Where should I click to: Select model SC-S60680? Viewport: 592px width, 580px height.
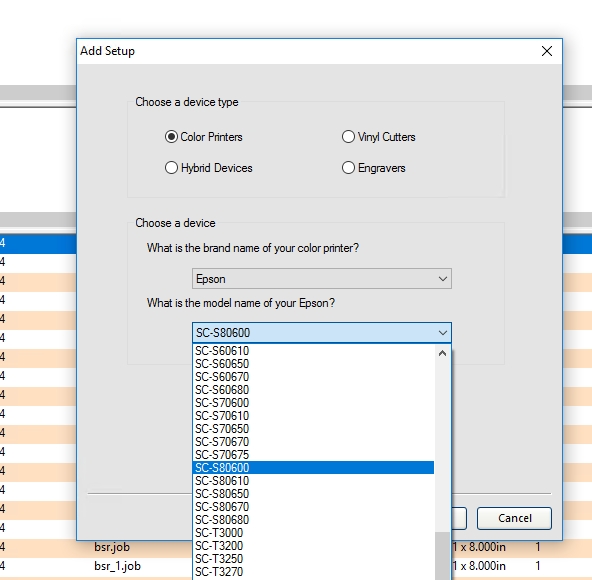click(x=313, y=390)
